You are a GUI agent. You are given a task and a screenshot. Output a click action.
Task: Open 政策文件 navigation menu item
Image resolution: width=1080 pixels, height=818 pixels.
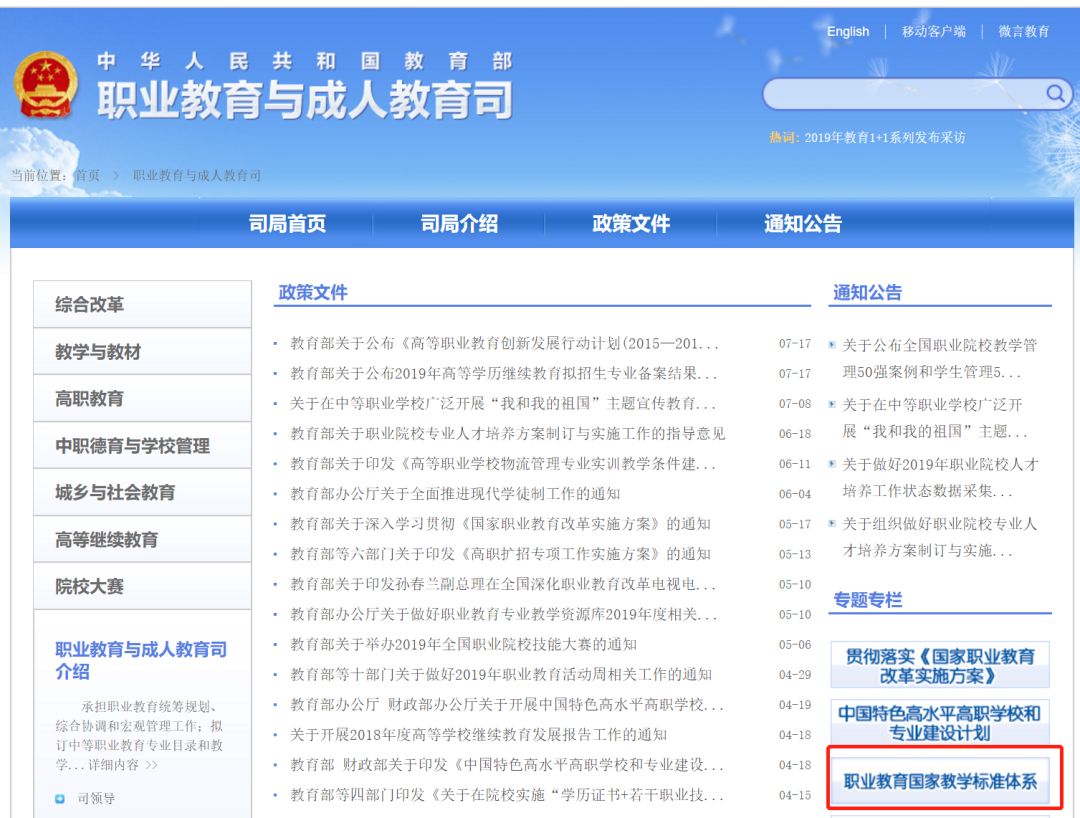[x=631, y=224]
